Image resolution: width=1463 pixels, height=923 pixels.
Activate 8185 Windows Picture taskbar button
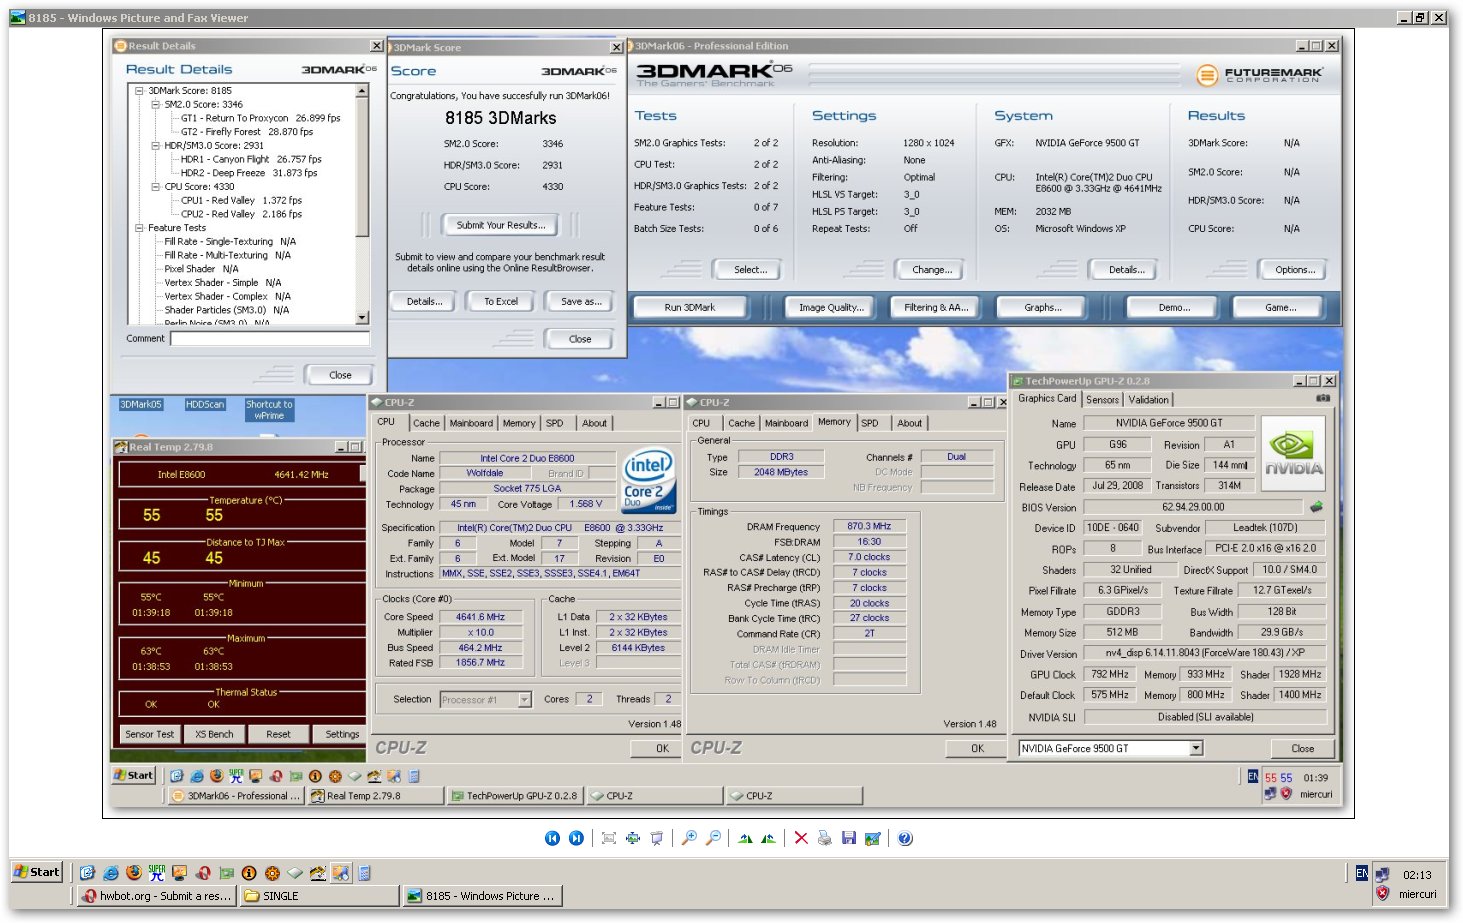point(482,896)
